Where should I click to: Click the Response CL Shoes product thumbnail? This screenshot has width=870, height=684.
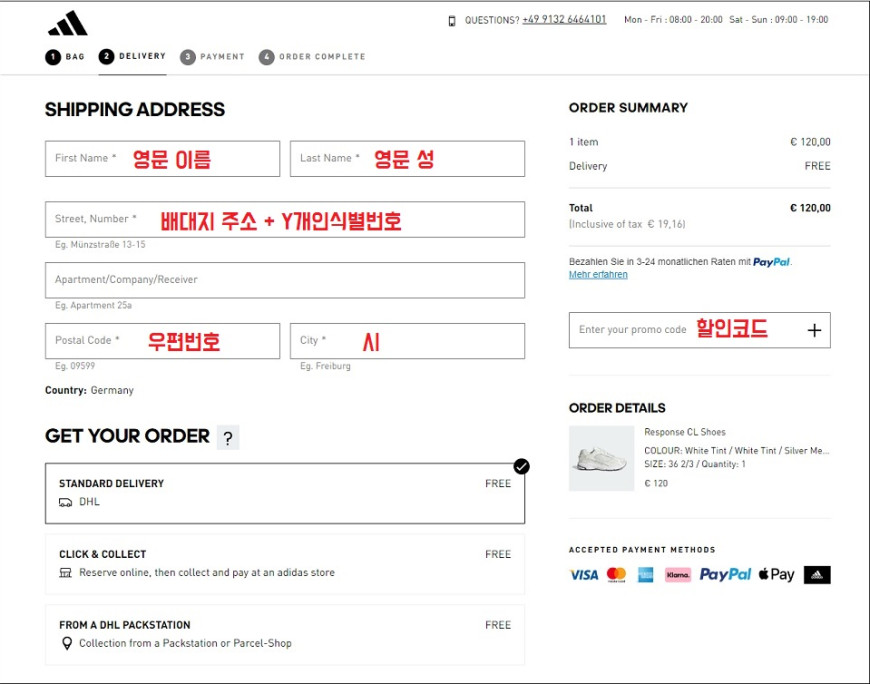[x=601, y=458]
